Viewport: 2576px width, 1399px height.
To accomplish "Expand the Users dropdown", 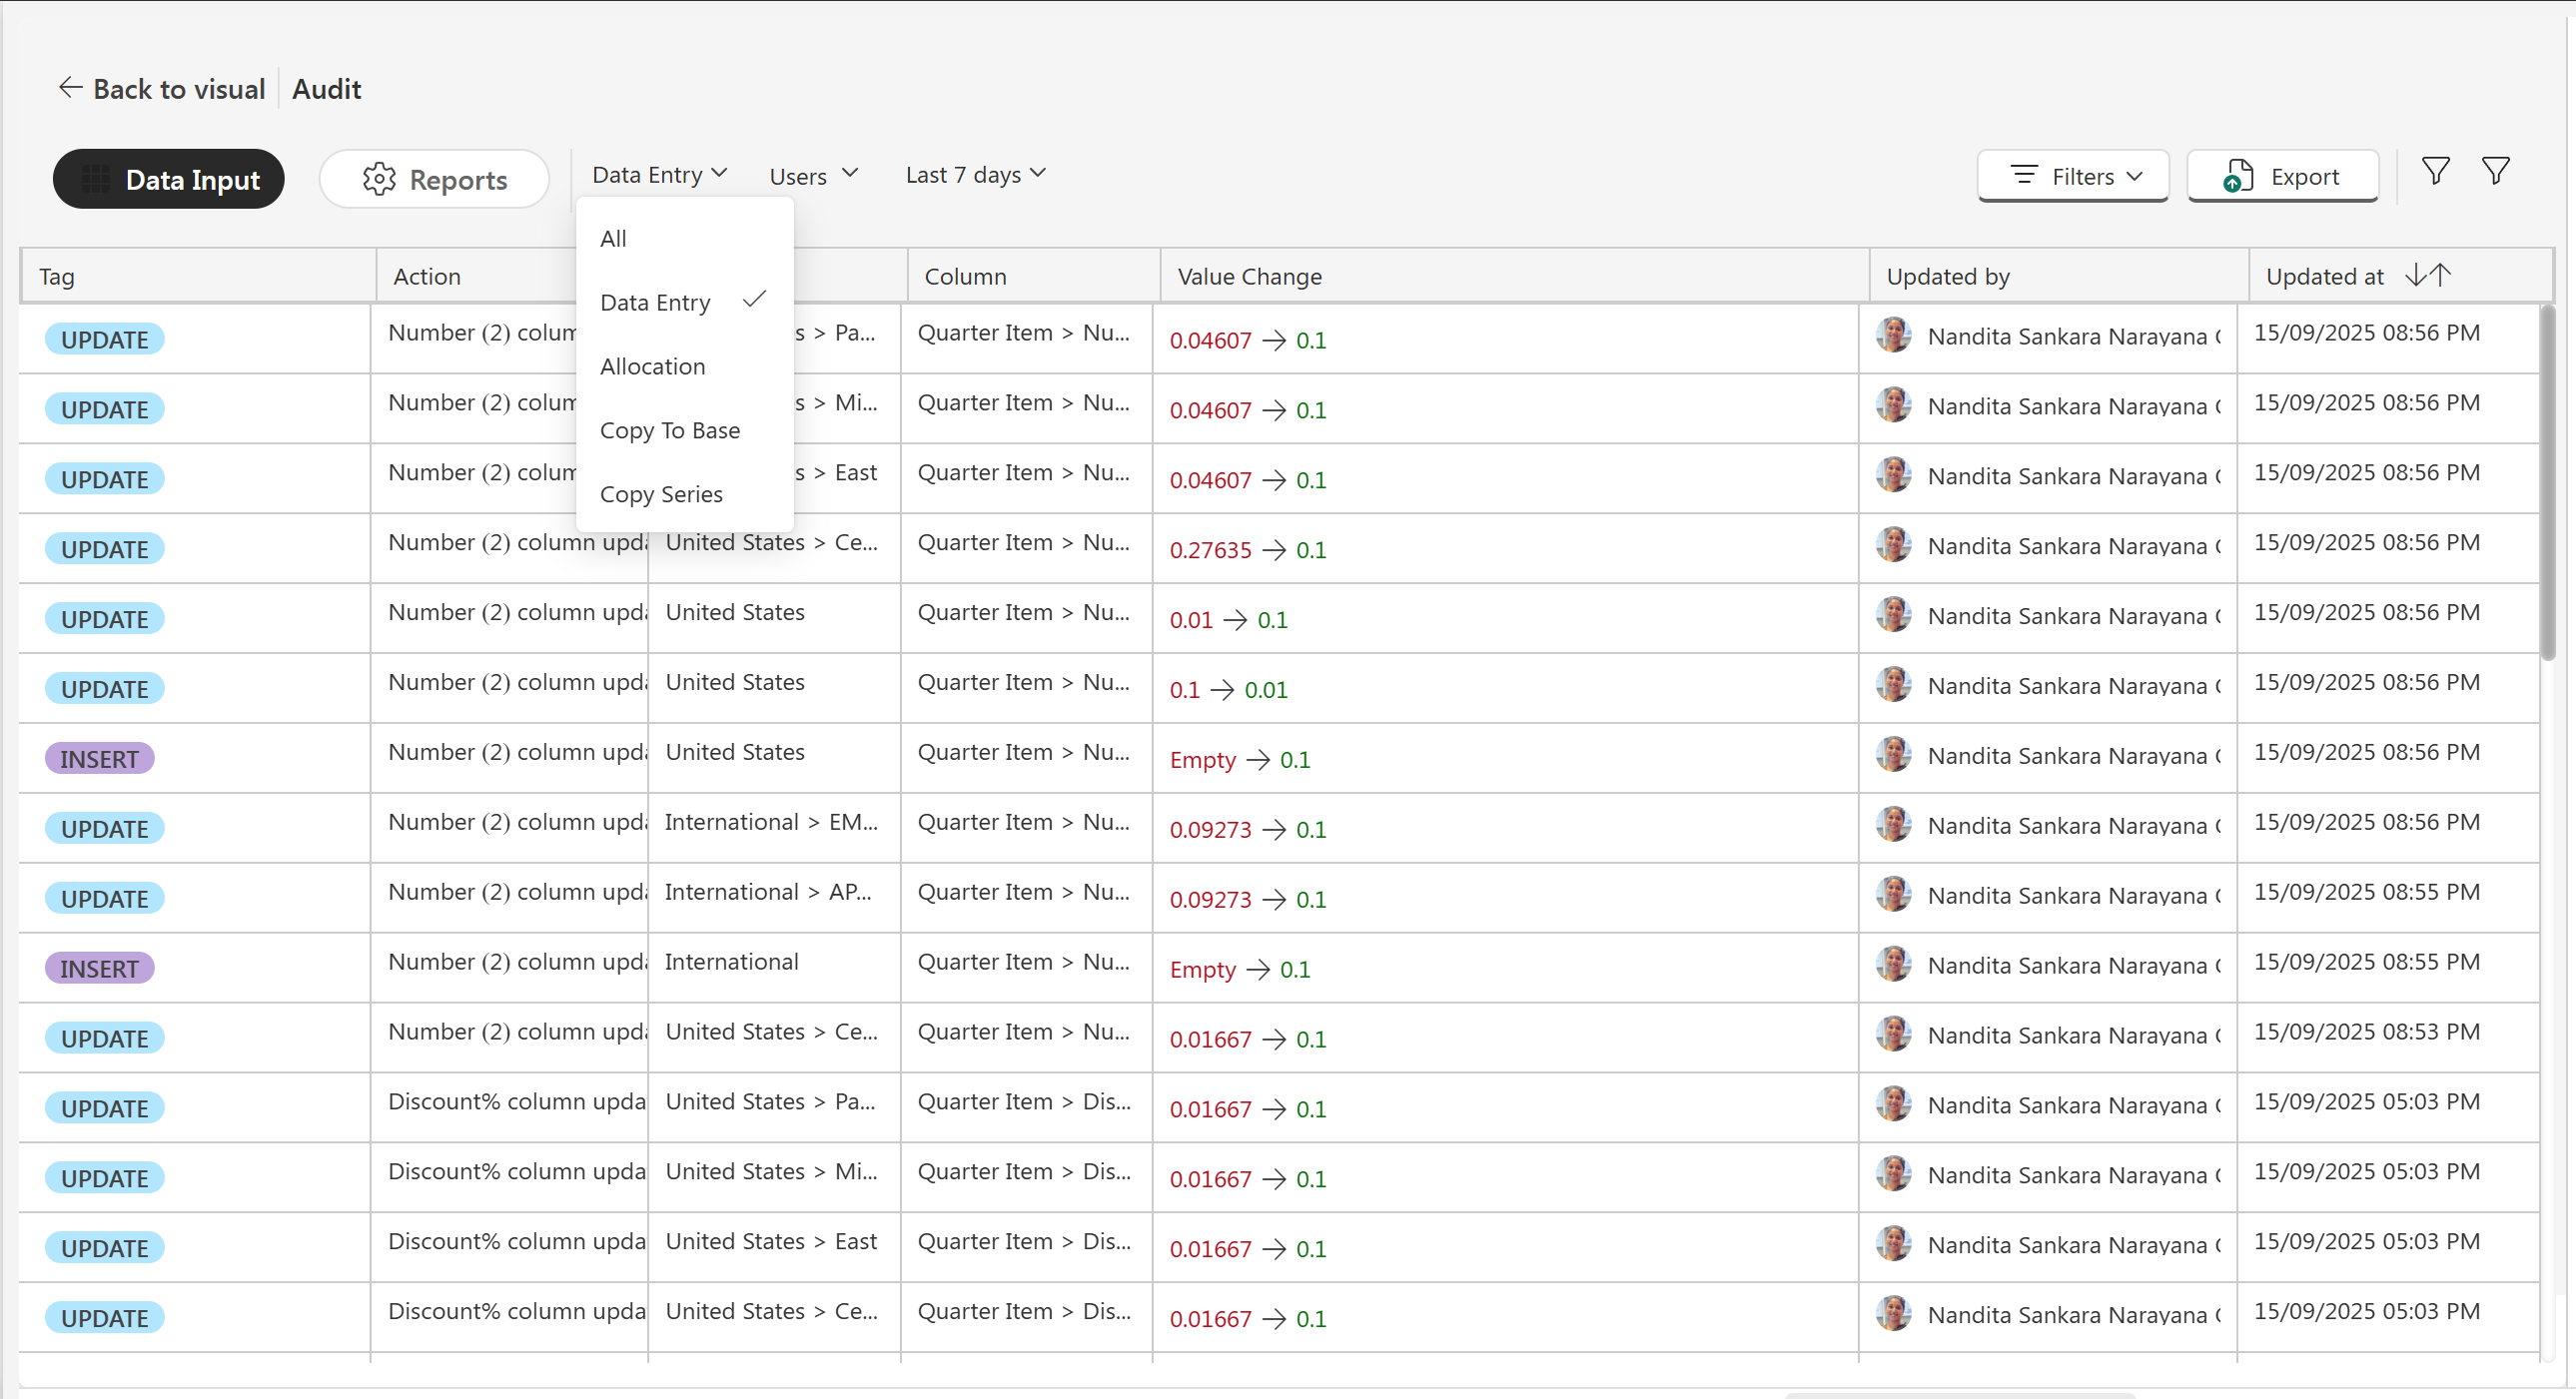I will tap(814, 176).
